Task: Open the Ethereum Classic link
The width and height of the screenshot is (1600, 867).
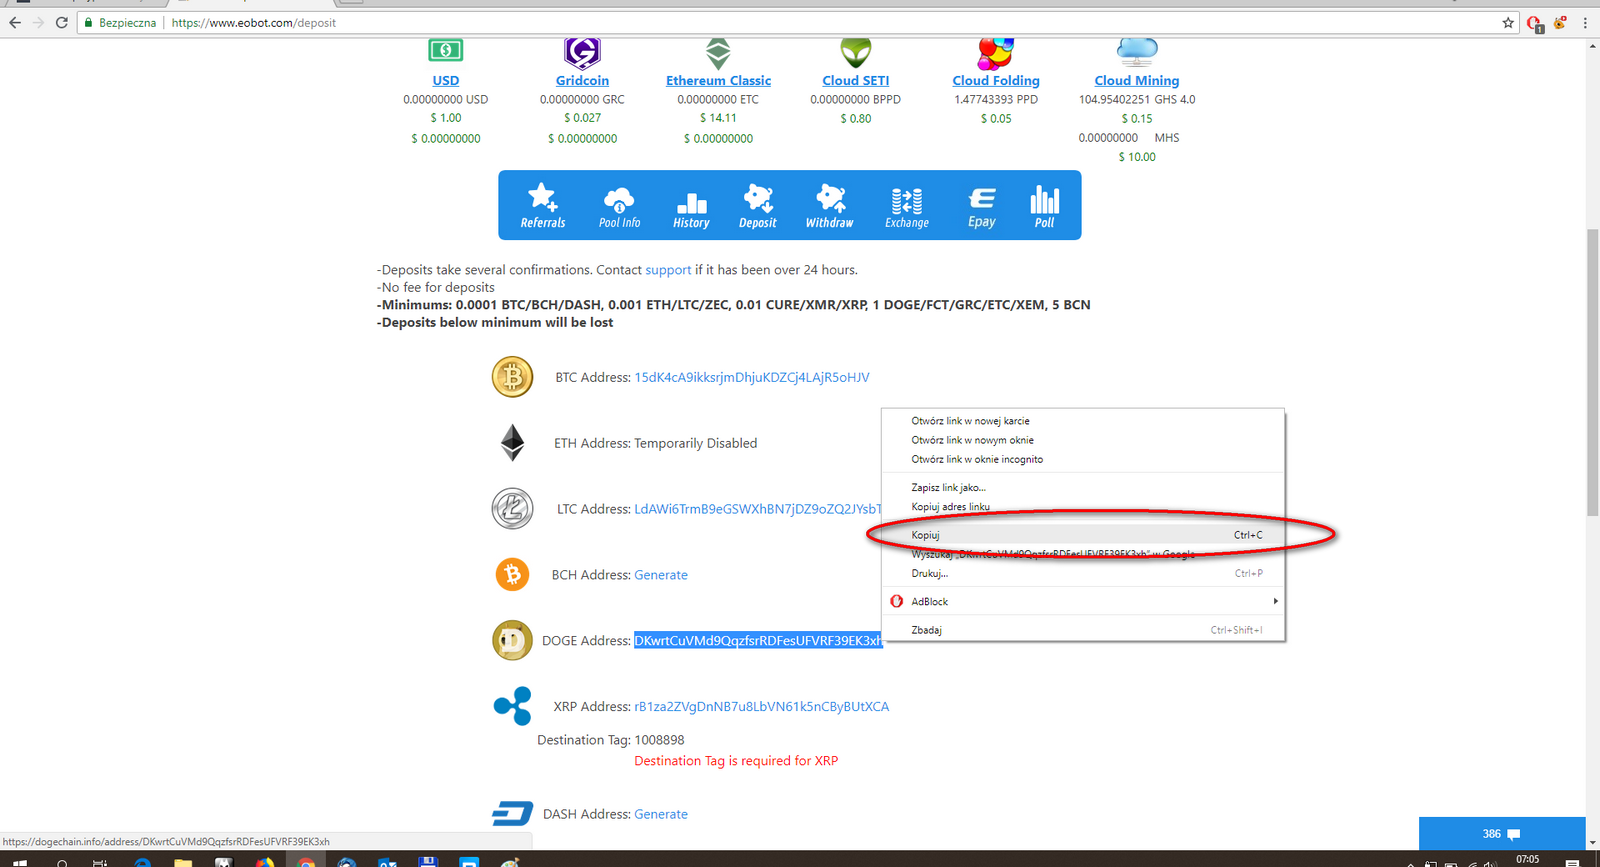Action: coord(718,80)
